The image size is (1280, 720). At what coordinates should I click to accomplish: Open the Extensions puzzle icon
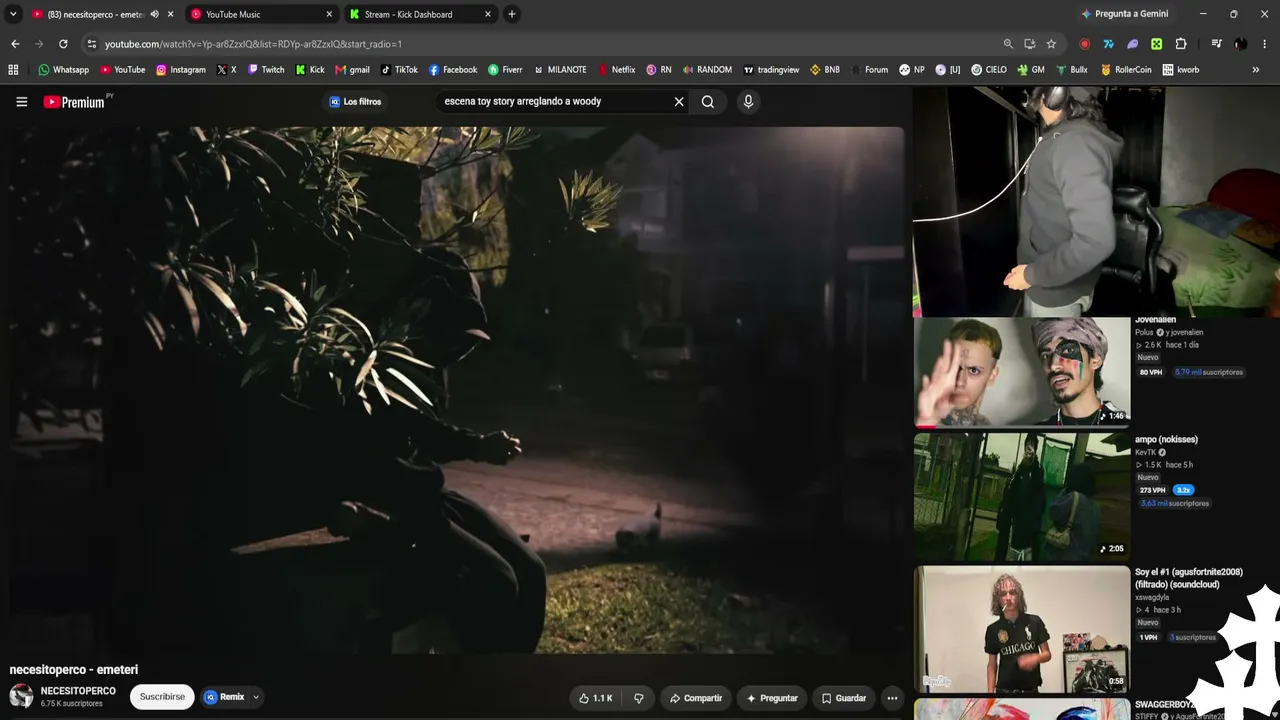(x=1181, y=44)
